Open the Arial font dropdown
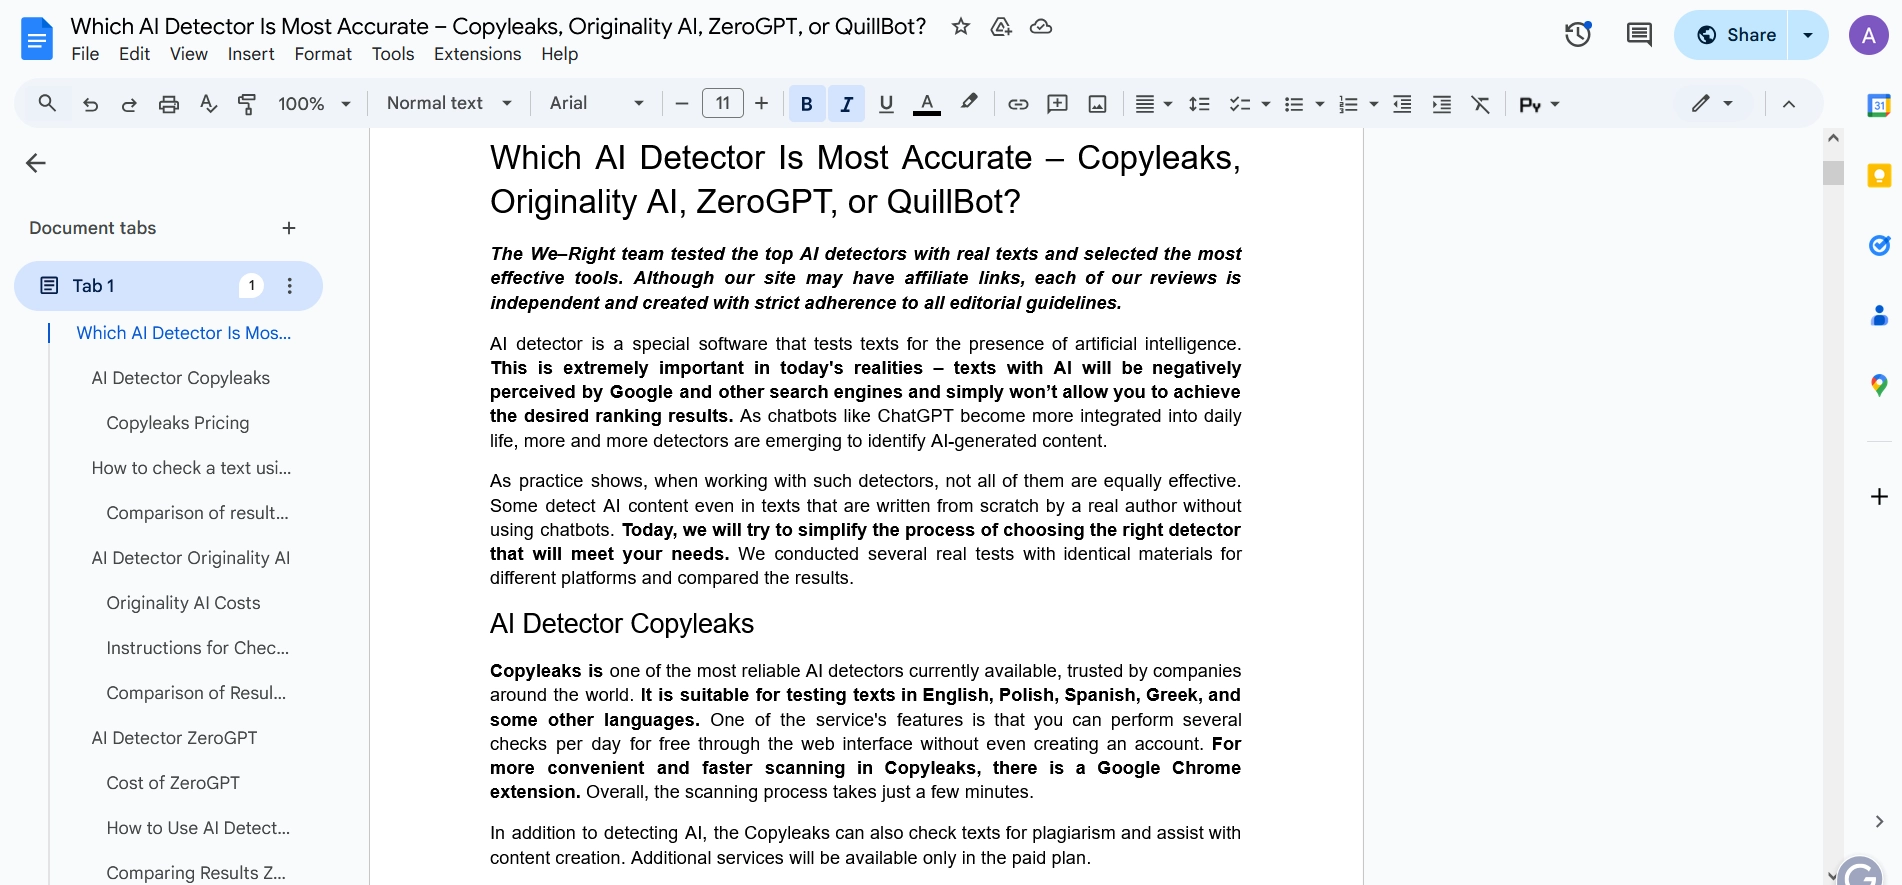 pyautogui.click(x=596, y=103)
